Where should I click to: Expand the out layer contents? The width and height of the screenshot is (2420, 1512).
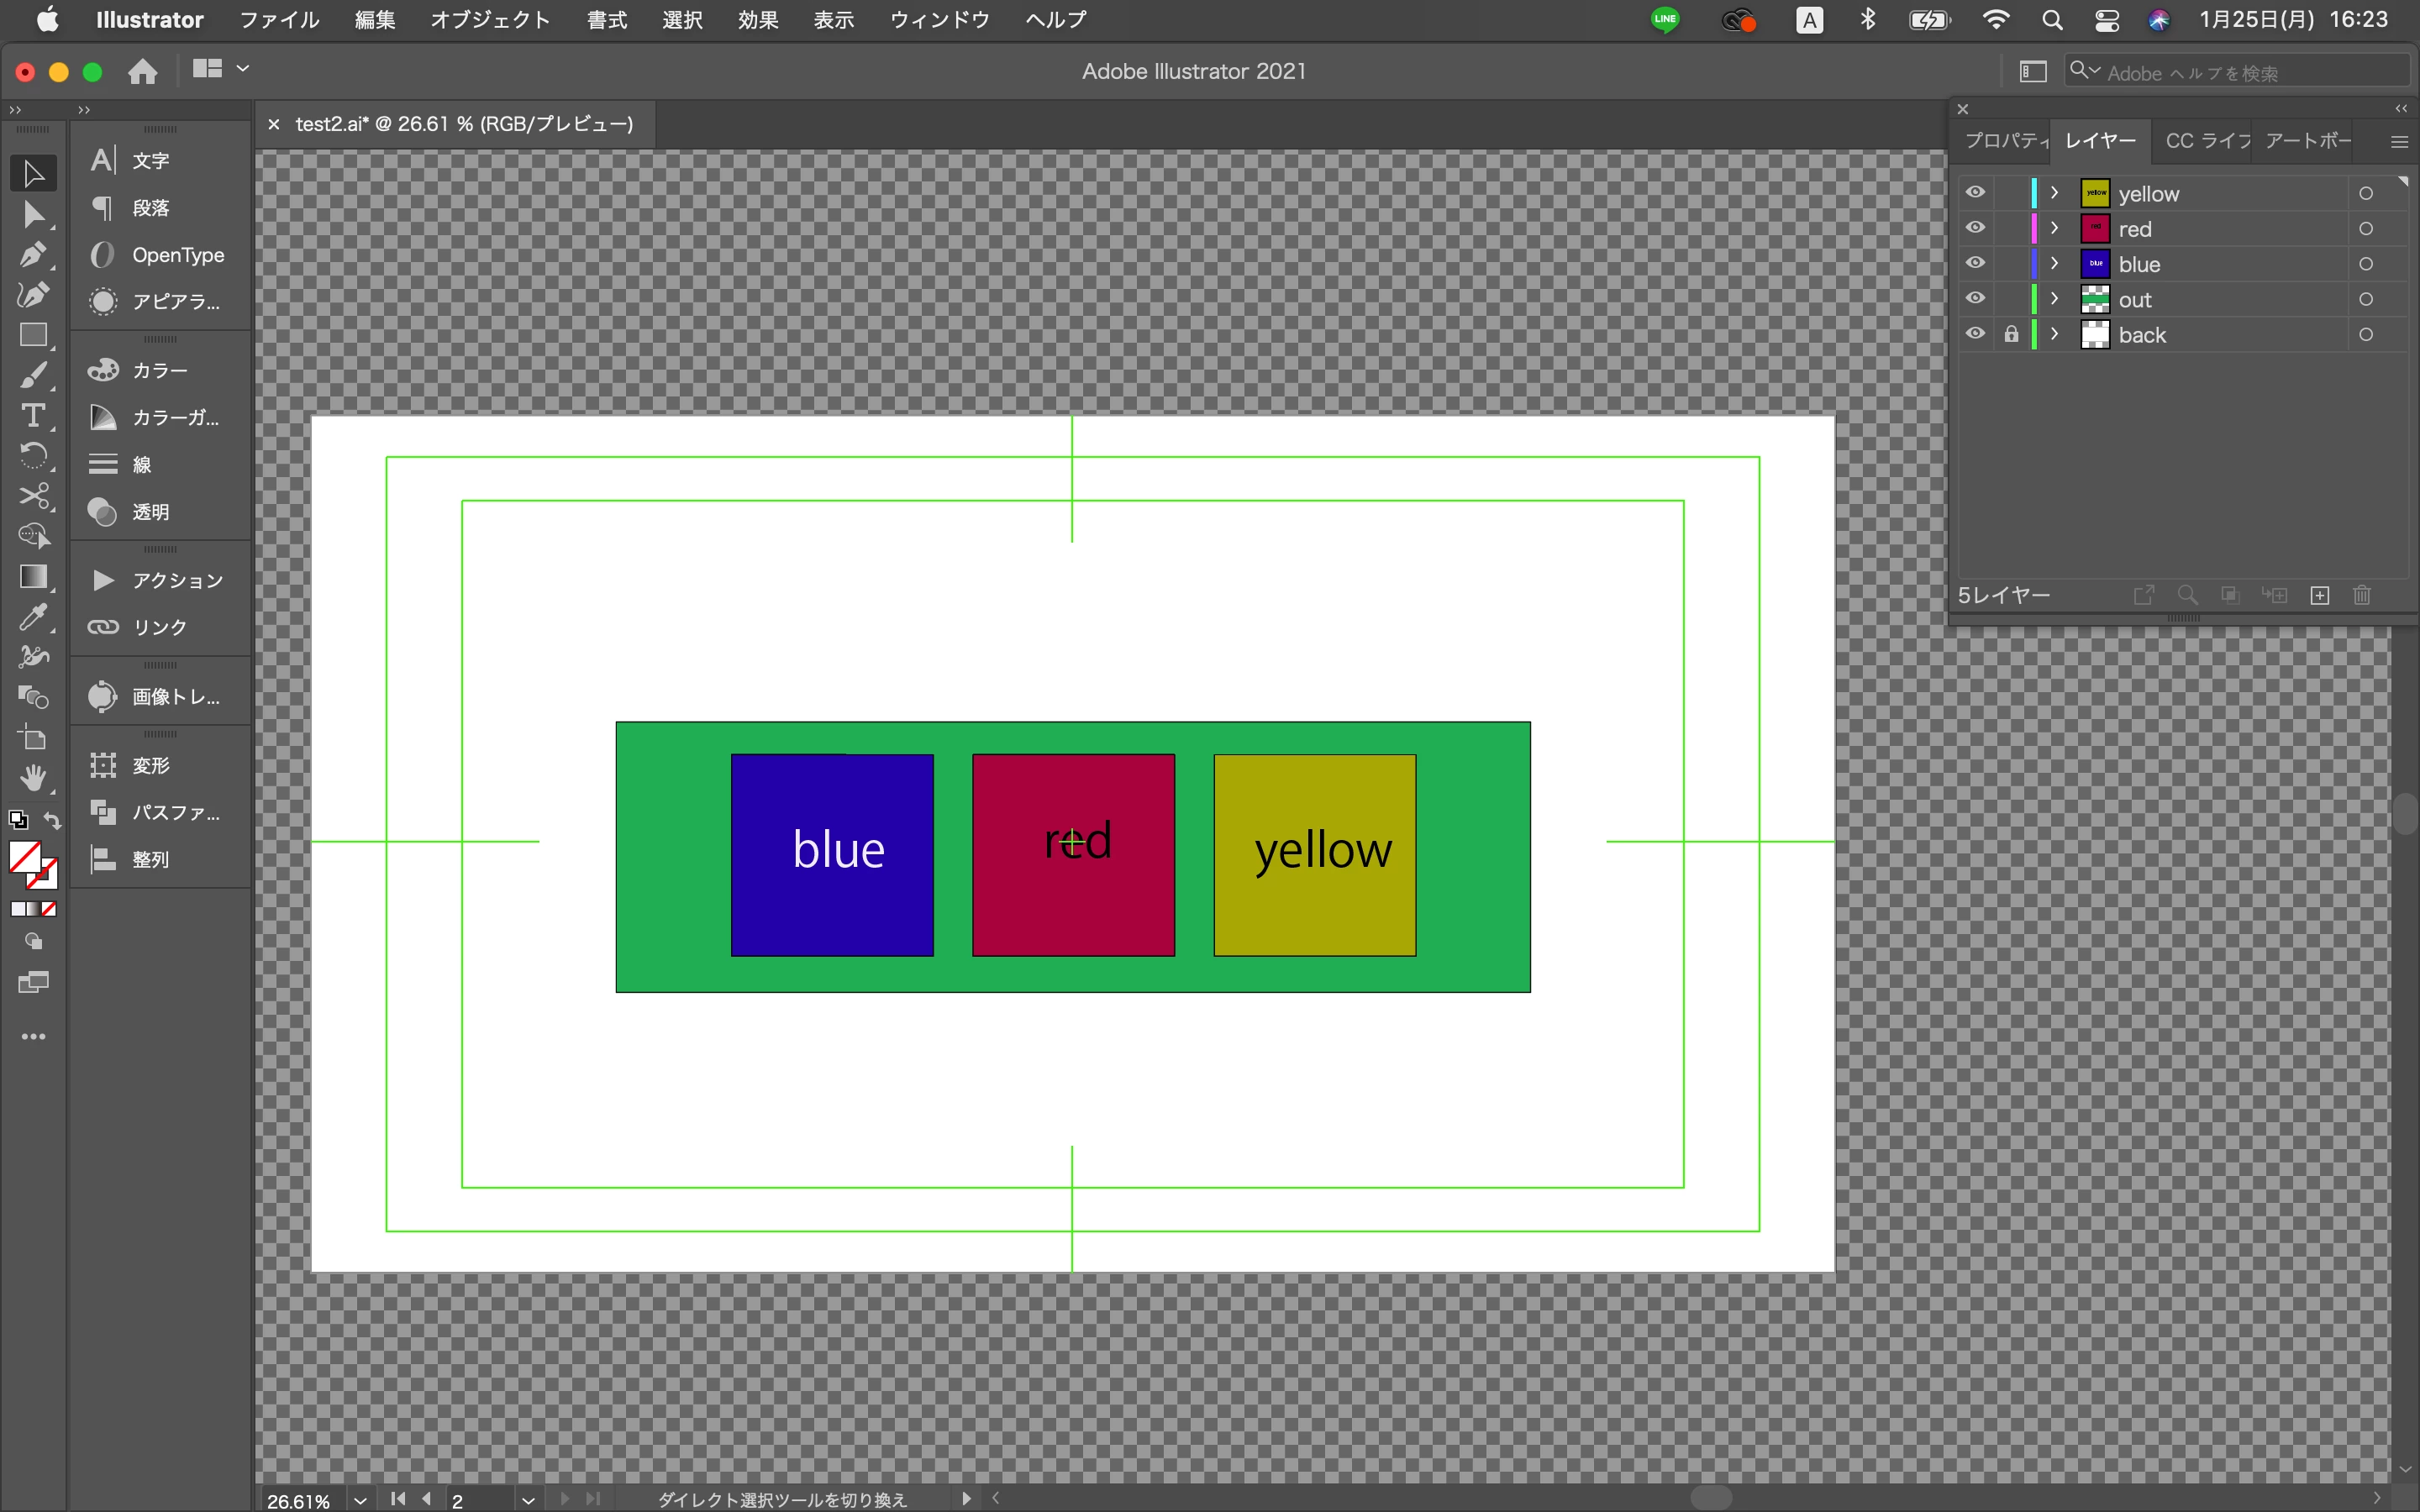pyautogui.click(x=2055, y=299)
